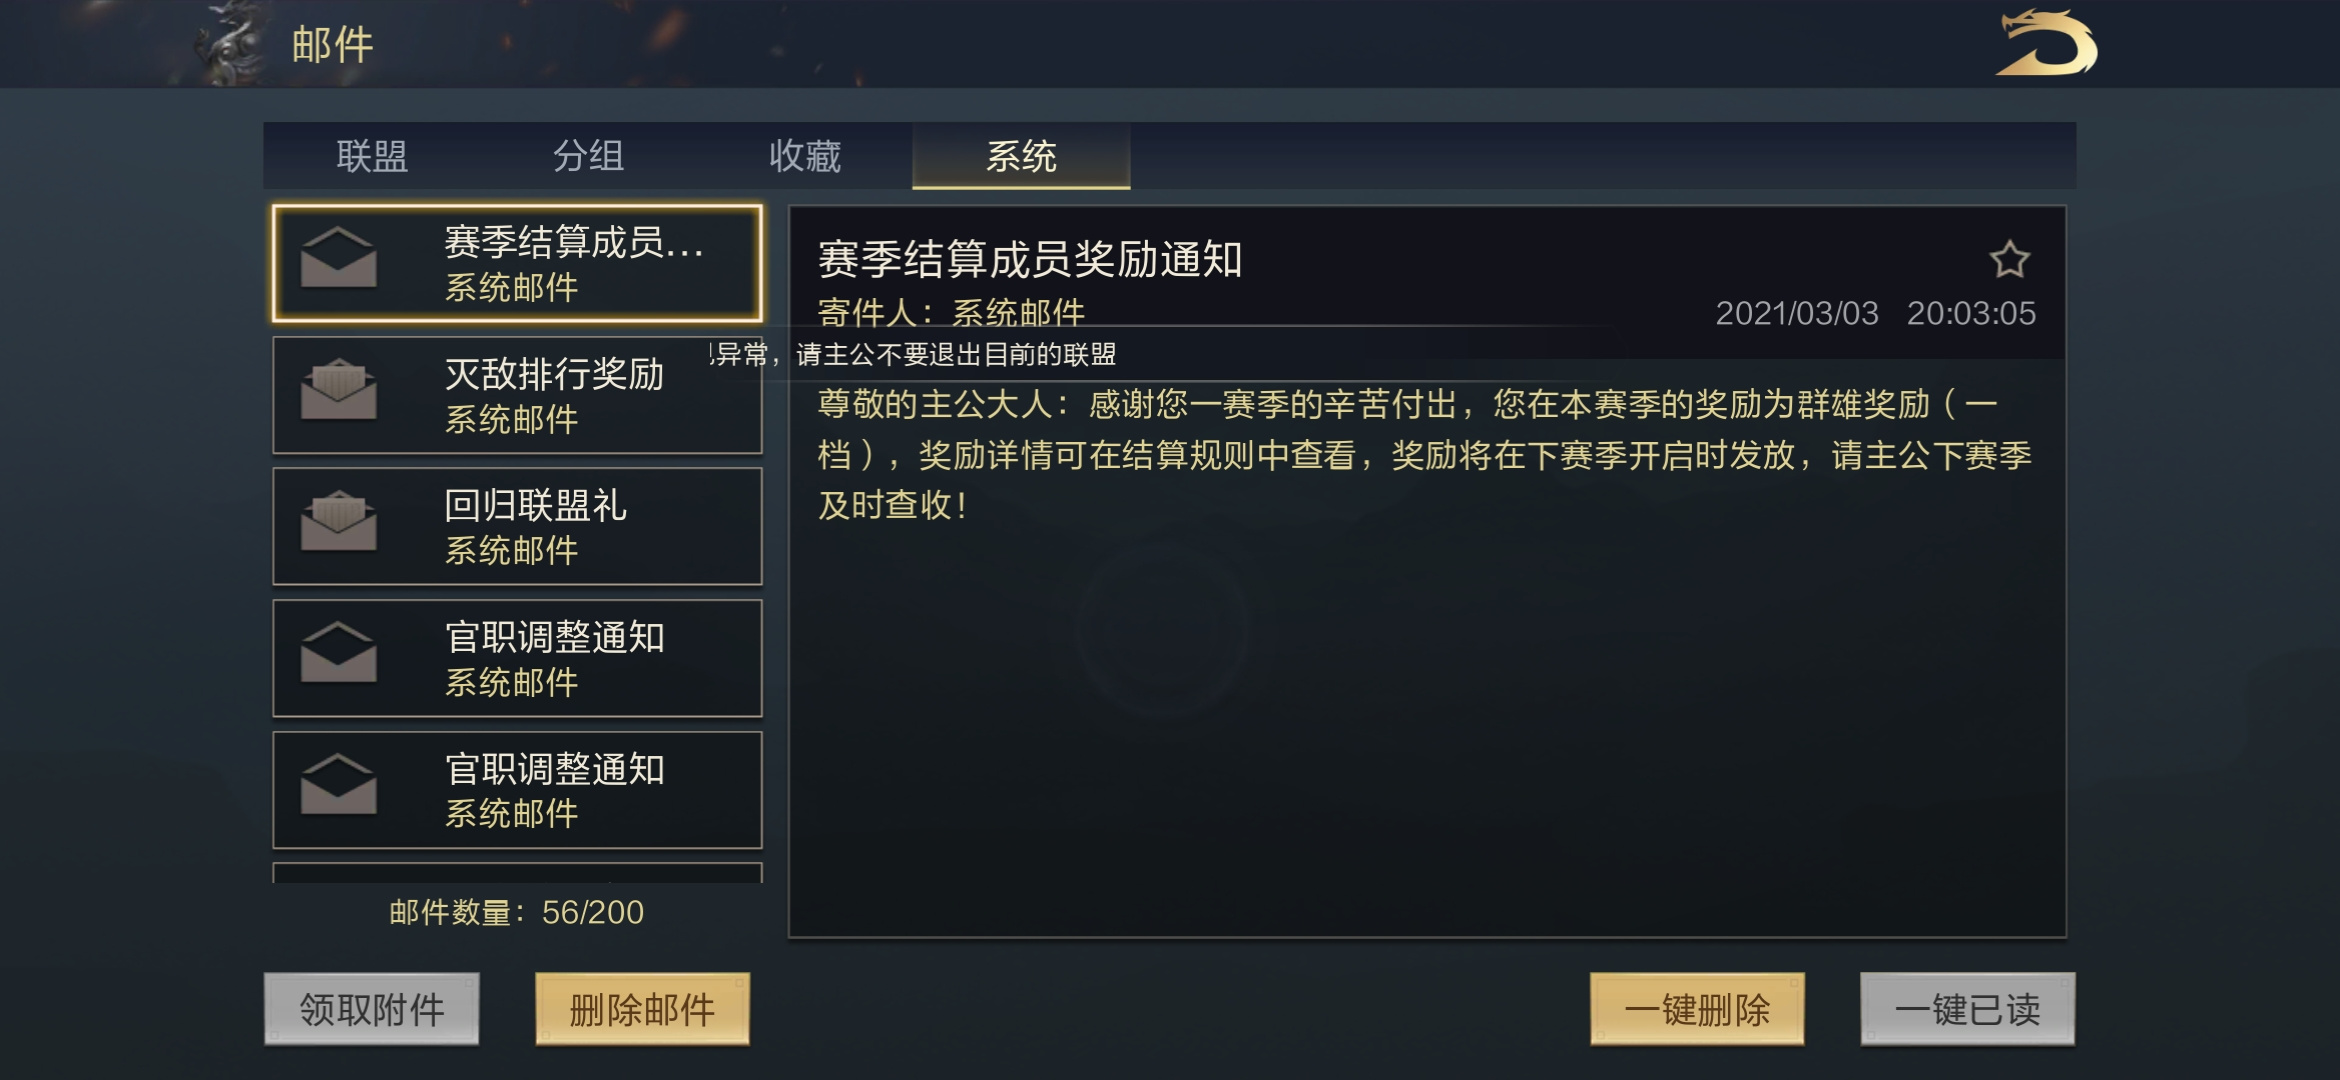Click the 邮件数量 56/200 counter
The width and height of the screenshot is (2340, 1080).
tap(516, 912)
